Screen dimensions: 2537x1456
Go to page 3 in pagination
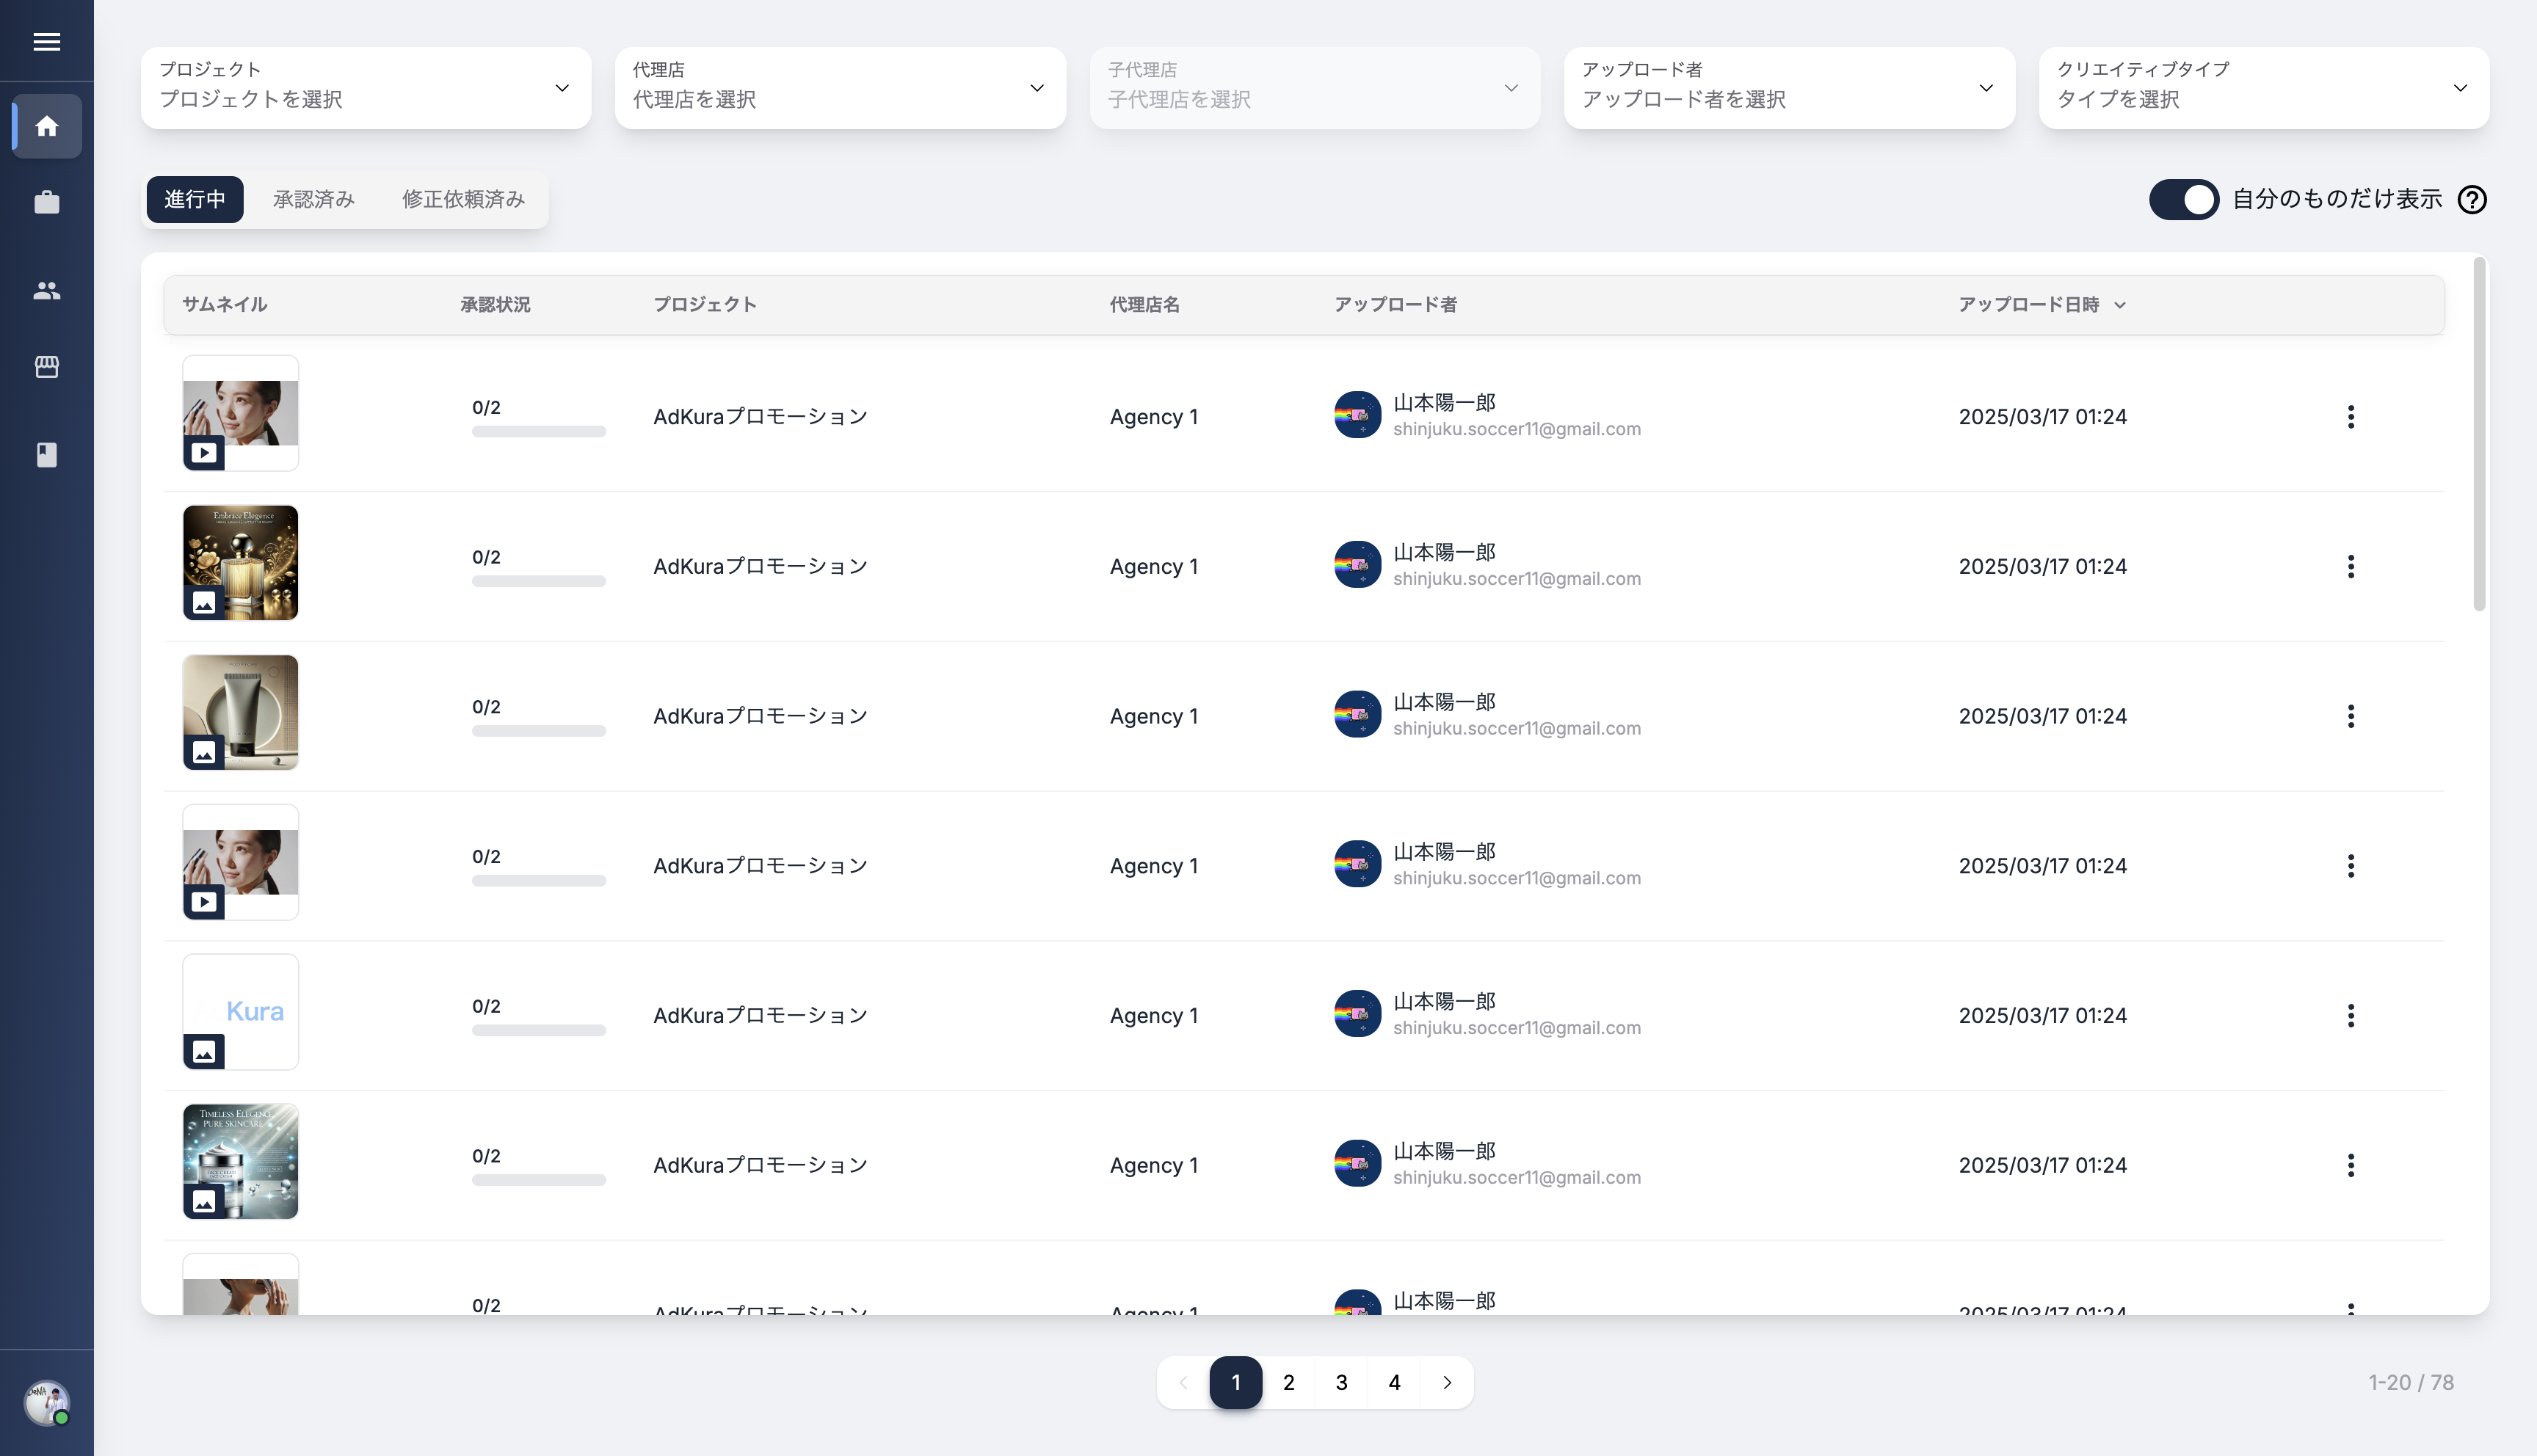click(x=1341, y=1383)
